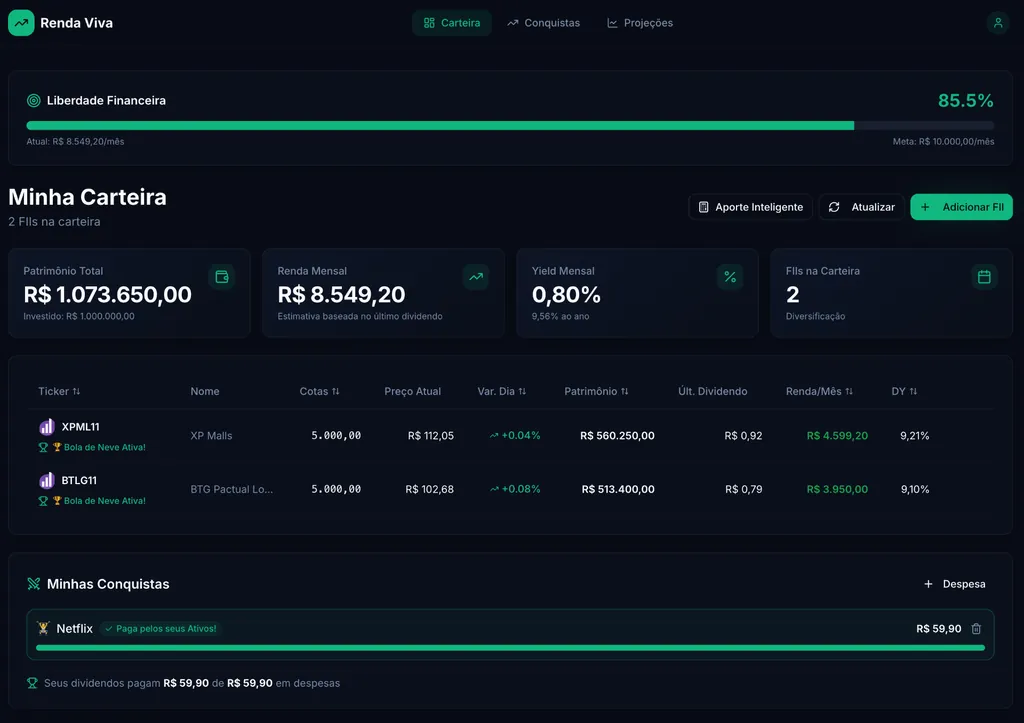Click the Renda Viva brand name

pyautogui.click(x=76, y=23)
